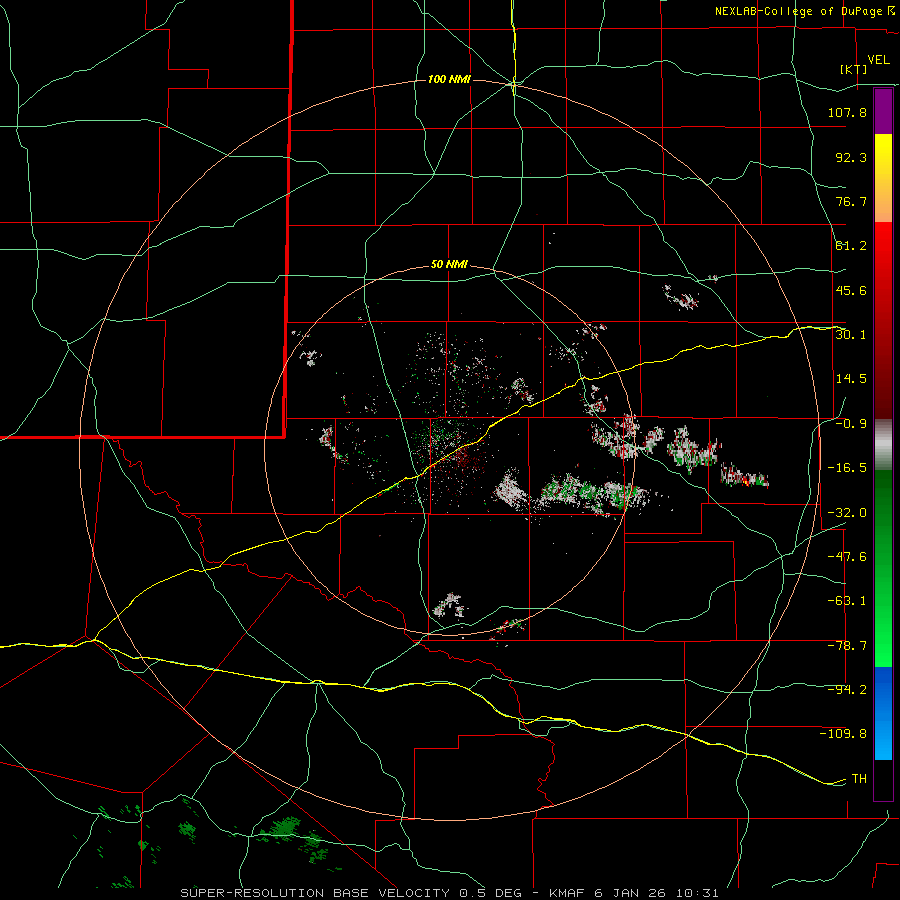Screen dimensions: 900x900
Task: Click the -109.8 scale value
Action: pyautogui.click(x=843, y=734)
